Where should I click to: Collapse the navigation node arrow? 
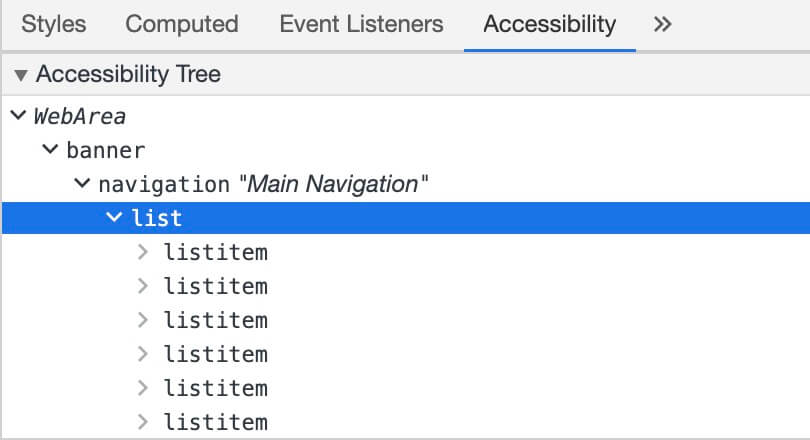pyautogui.click(x=82, y=184)
